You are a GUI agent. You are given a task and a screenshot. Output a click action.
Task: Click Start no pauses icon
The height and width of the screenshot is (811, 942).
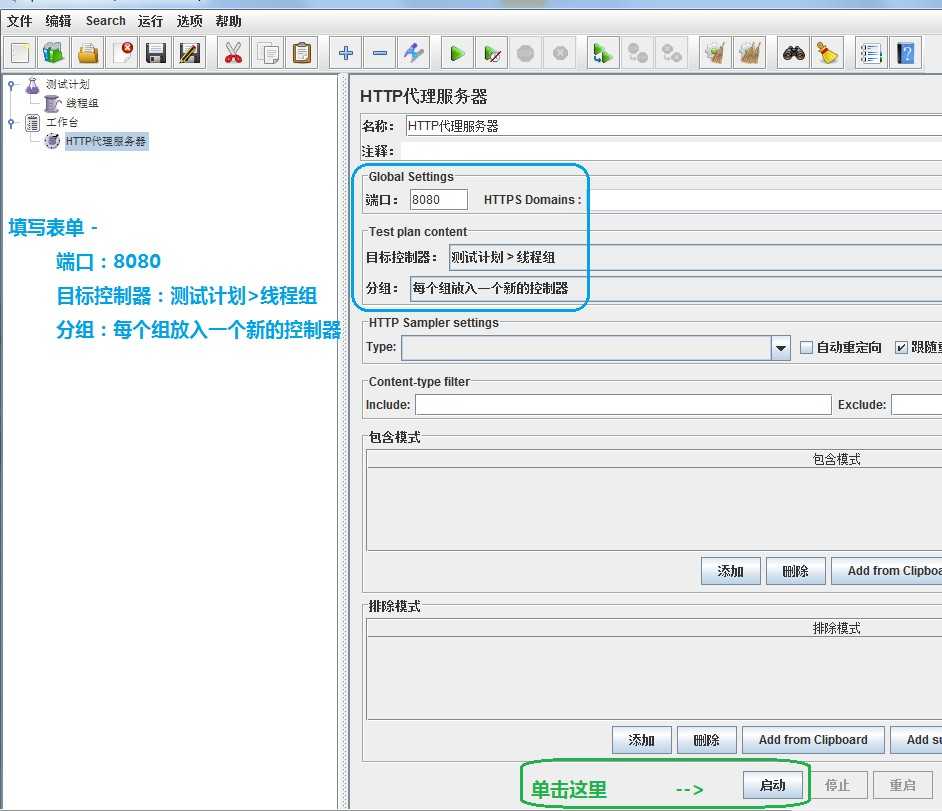[491, 53]
